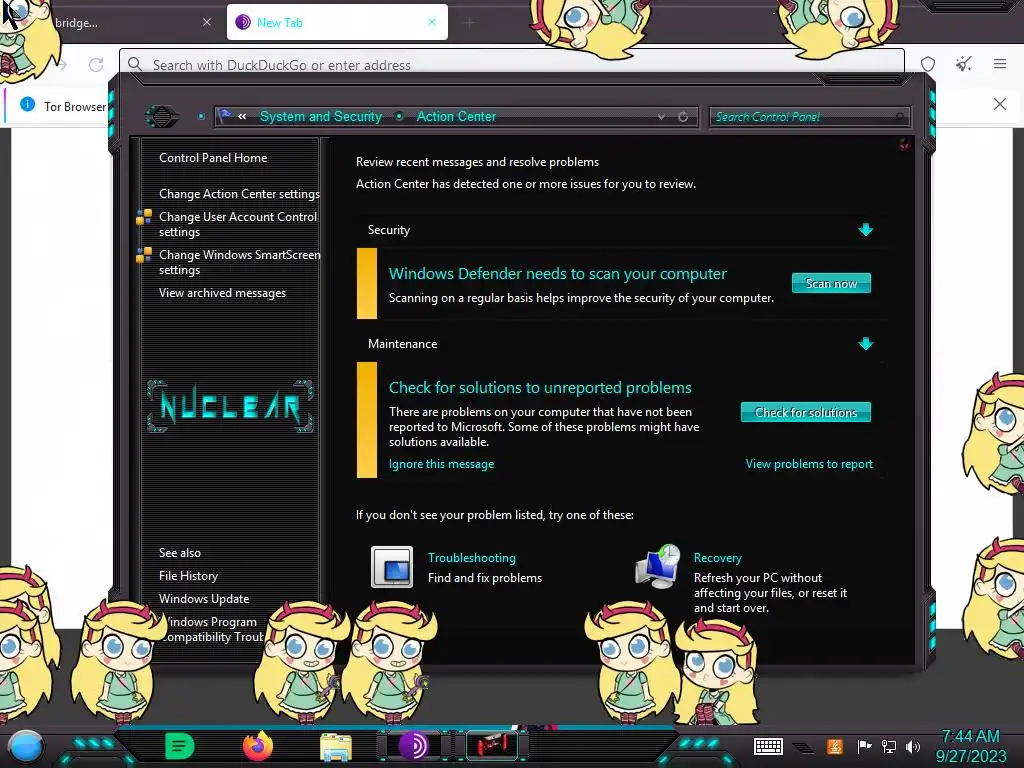The width and height of the screenshot is (1024, 768).
Task: Click the double-chevron breadcrumb overflow
Action: tap(242, 116)
